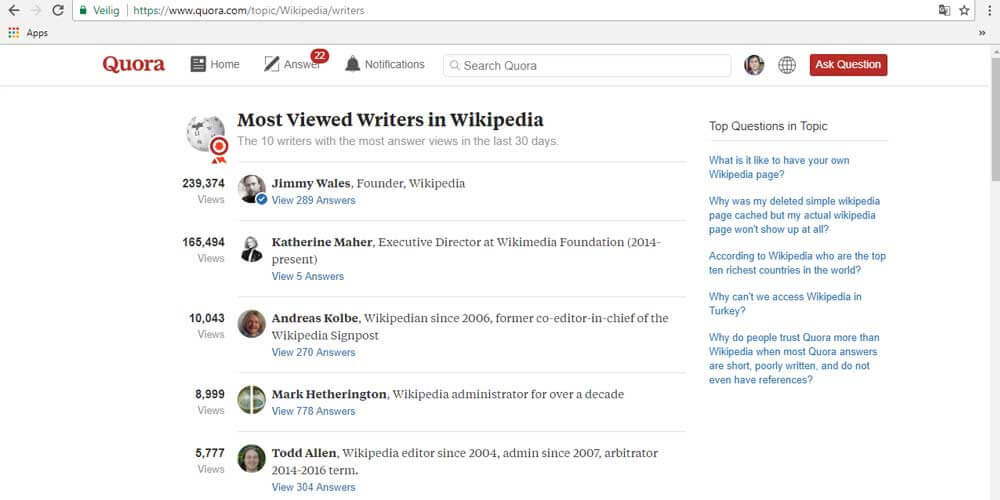Viewport: 1000px width, 500px height.
Task: Click the green secure padlock icon
Action: 83,10
